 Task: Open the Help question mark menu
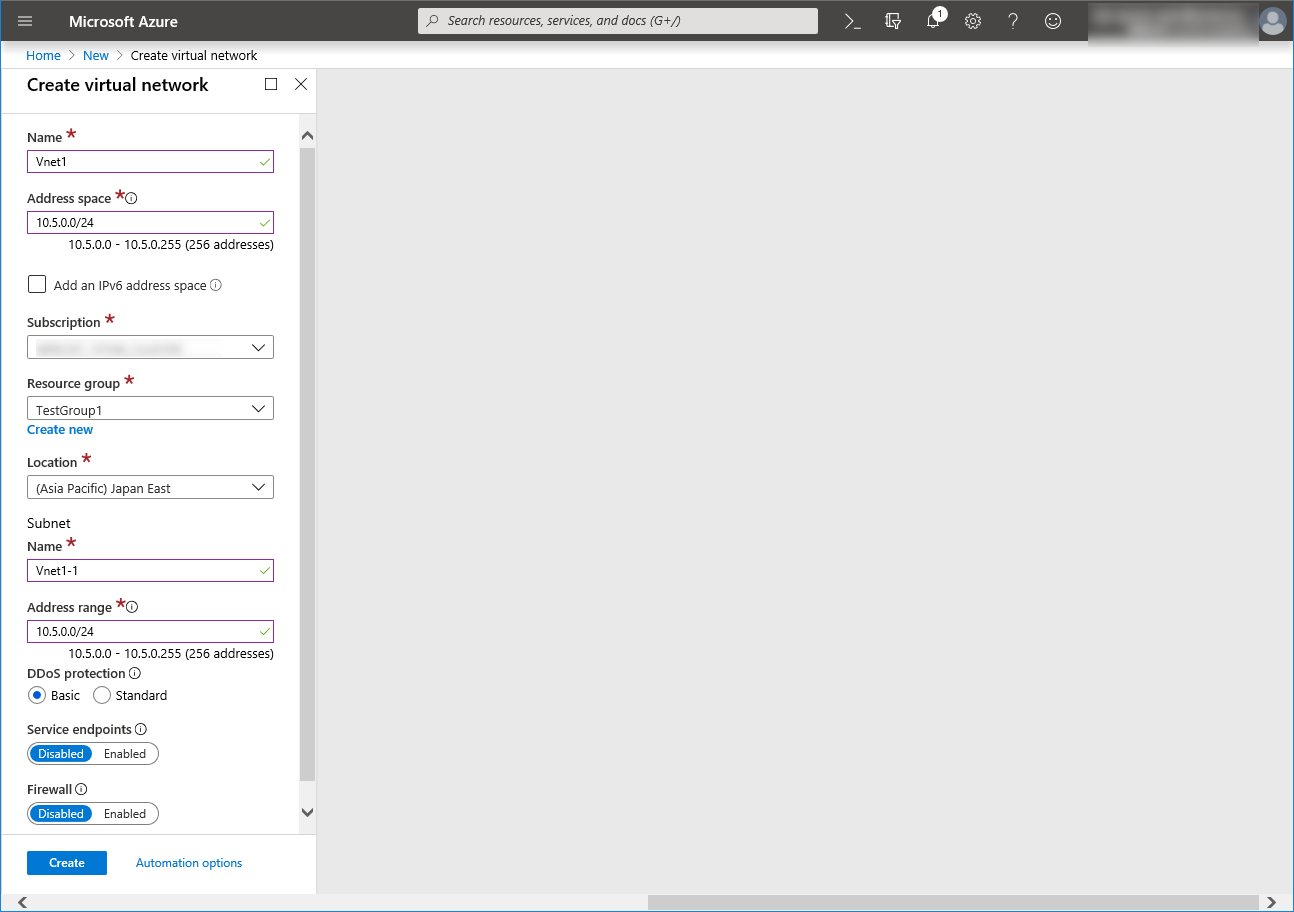pyautogui.click(x=1013, y=21)
